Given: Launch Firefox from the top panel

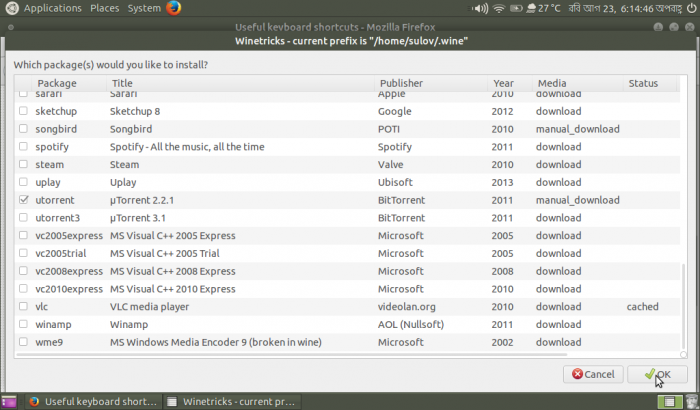Looking at the screenshot, I should [175, 8].
